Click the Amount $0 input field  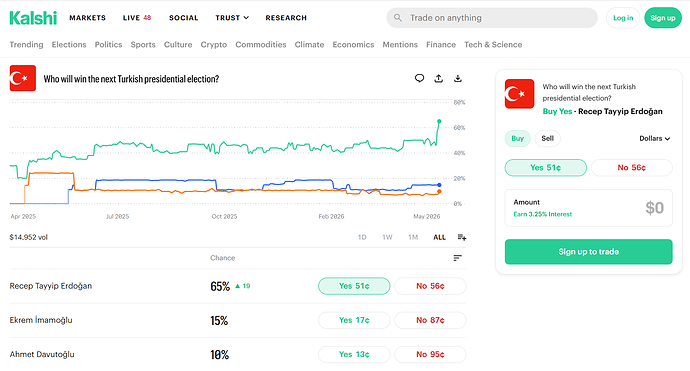click(x=588, y=208)
